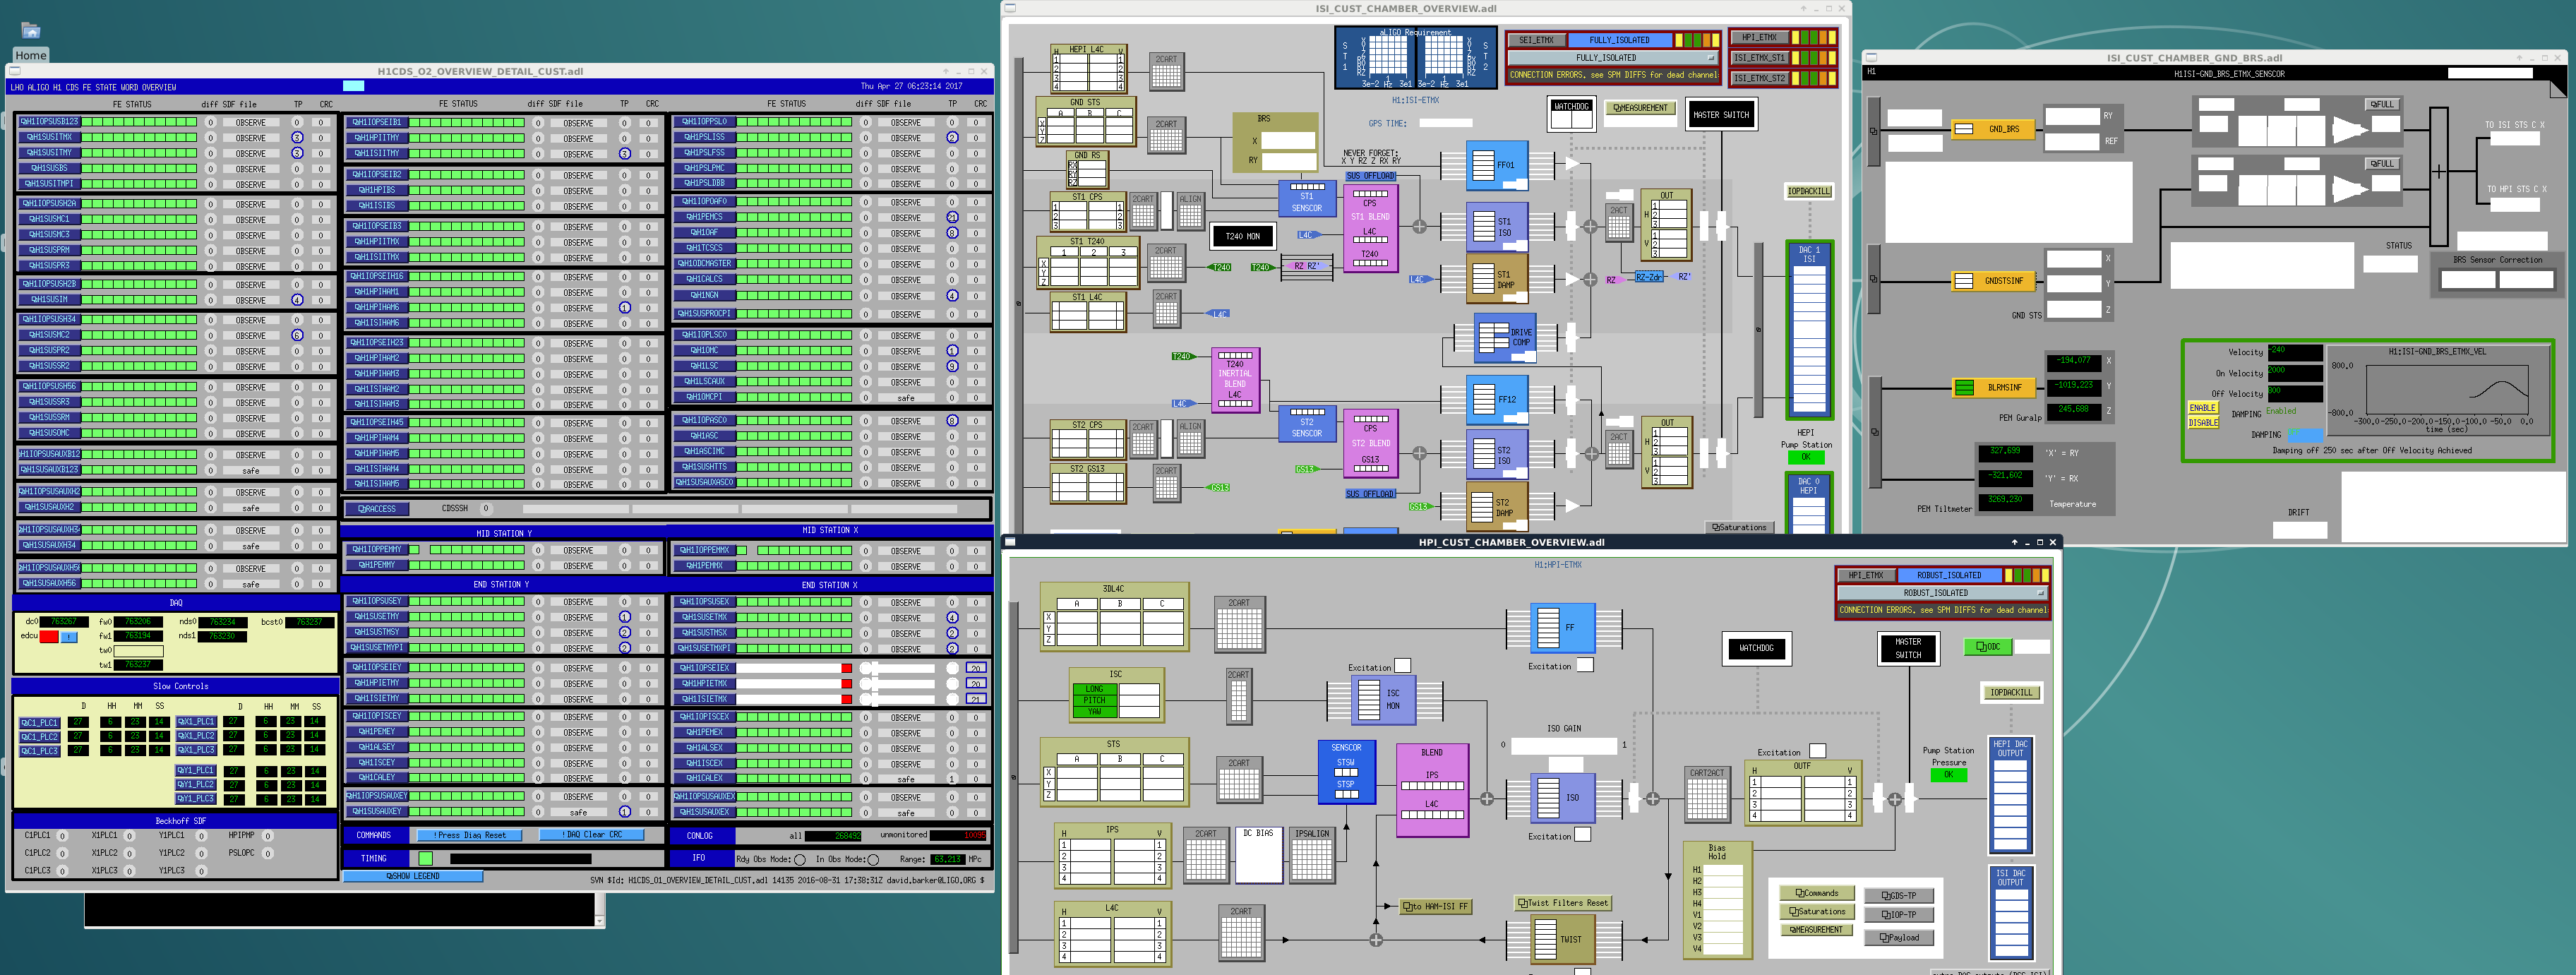Open the 2CART matrix beside HEPI L4C
This screenshot has height=975, width=2576.
(x=1166, y=73)
